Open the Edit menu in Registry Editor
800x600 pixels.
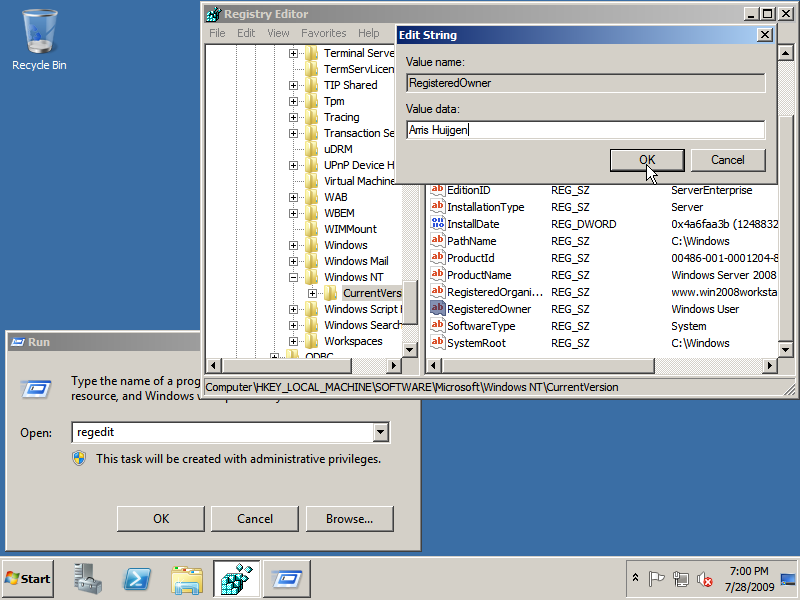[x=246, y=33]
